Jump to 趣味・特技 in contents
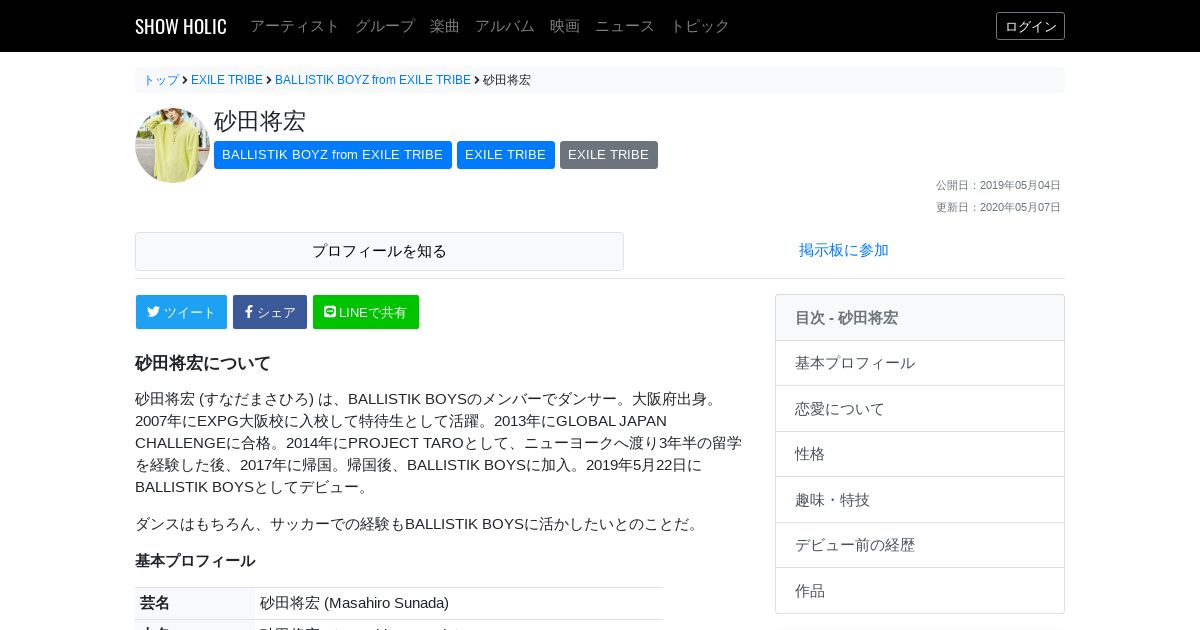1200x630 pixels. coord(920,500)
